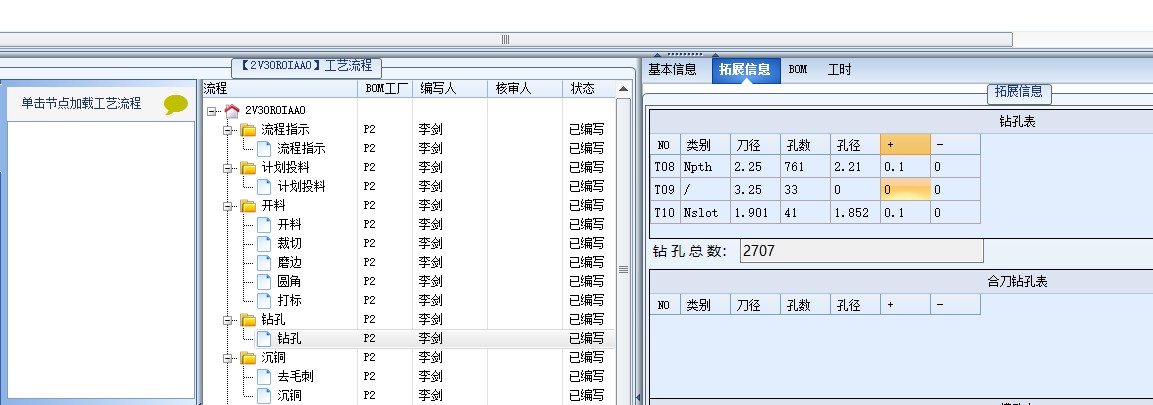Click the tree scrollbar up arrow
This screenshot has width=1153, height=405.
624,89
